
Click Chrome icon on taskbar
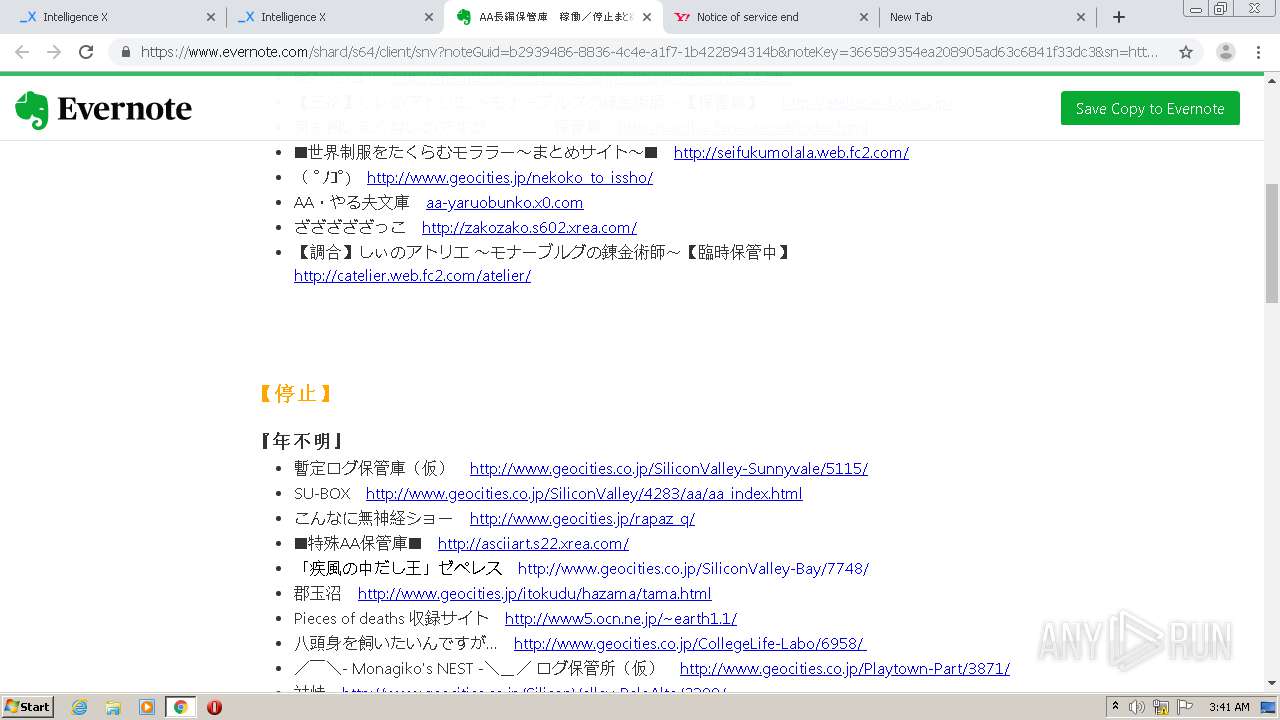coord(181,707)
